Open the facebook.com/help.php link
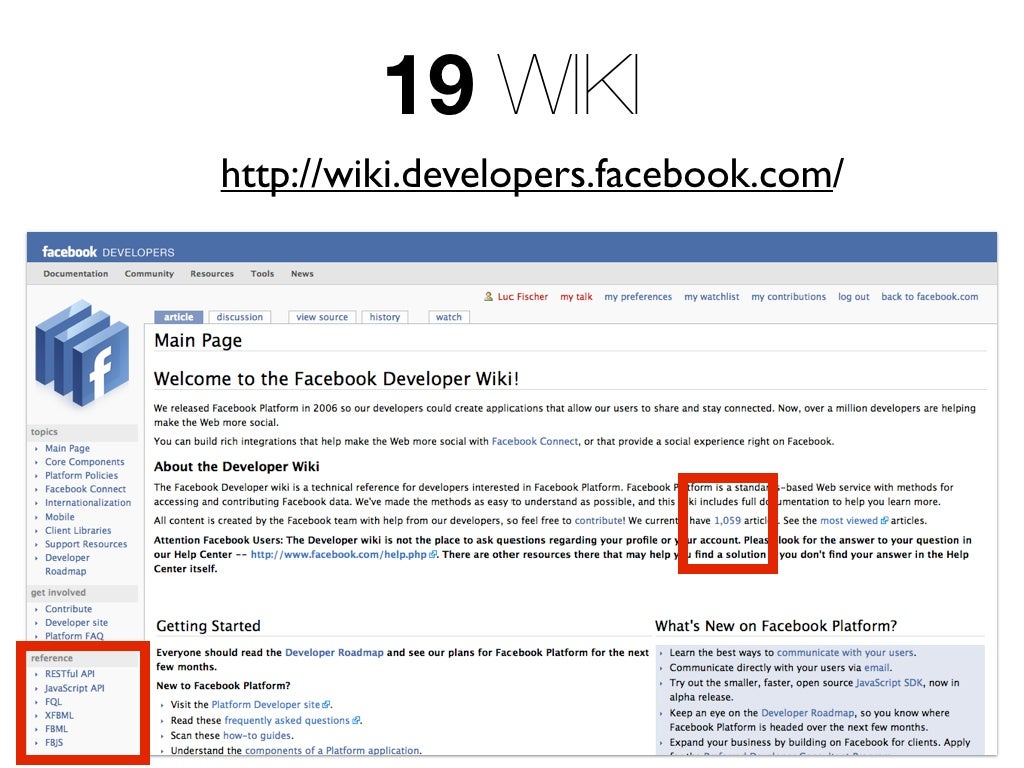 tap(344, 554)
